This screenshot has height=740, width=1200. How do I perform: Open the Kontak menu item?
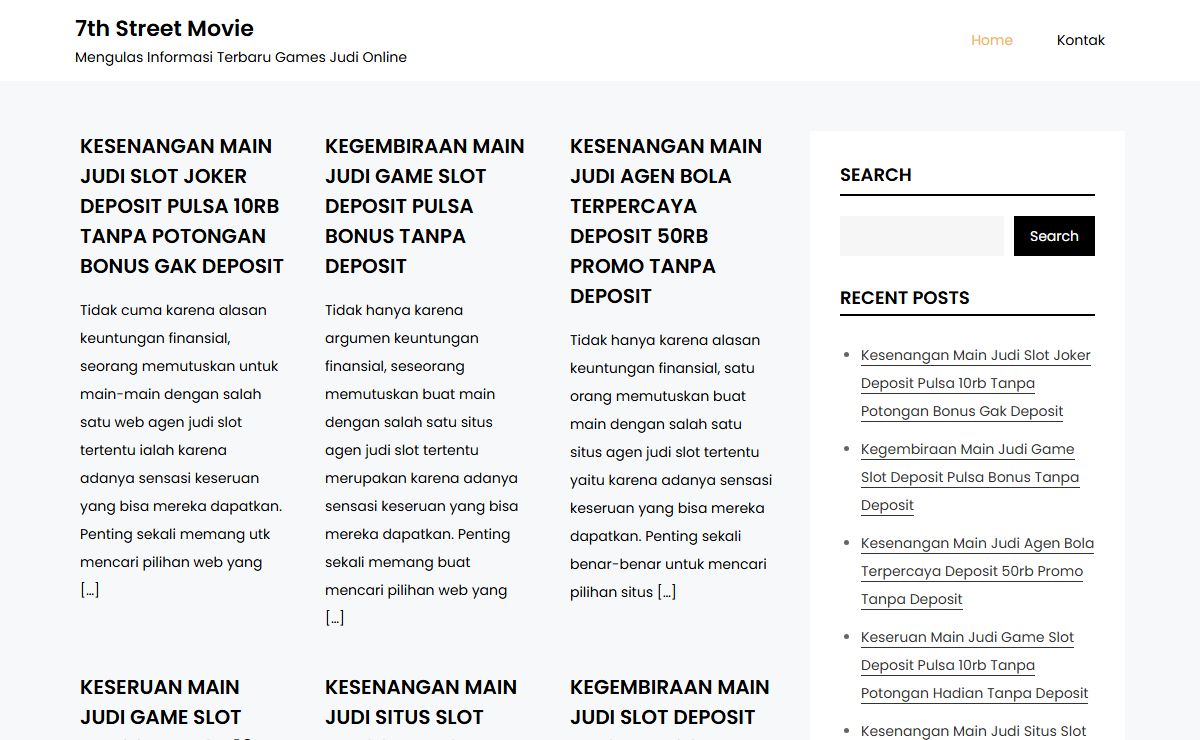[x=1081, y=40]
